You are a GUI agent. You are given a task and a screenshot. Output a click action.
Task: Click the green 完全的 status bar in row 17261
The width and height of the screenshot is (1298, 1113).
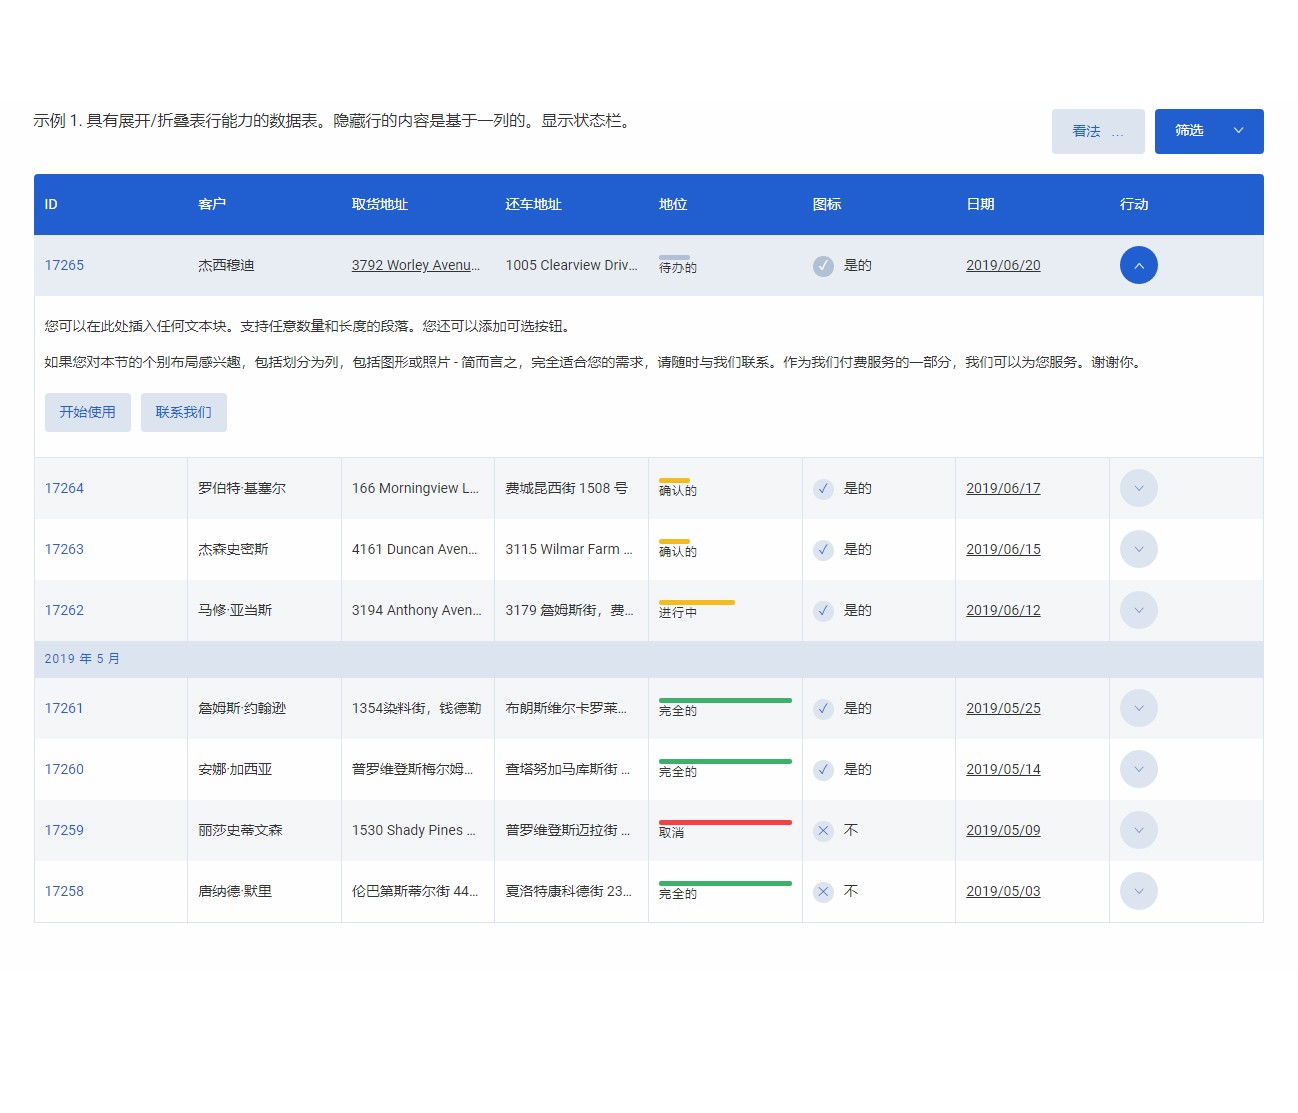point(725,700)
